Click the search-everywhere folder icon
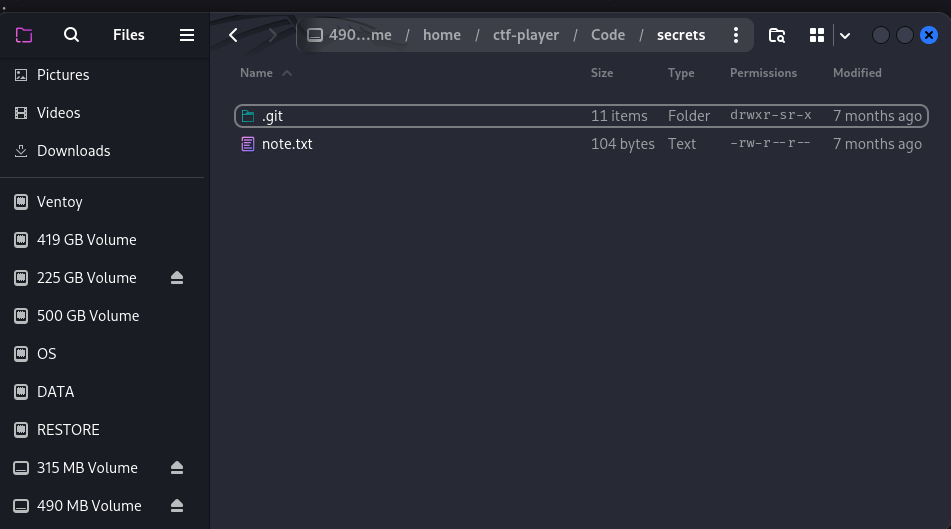951x529 pixels. coord(777,35)
